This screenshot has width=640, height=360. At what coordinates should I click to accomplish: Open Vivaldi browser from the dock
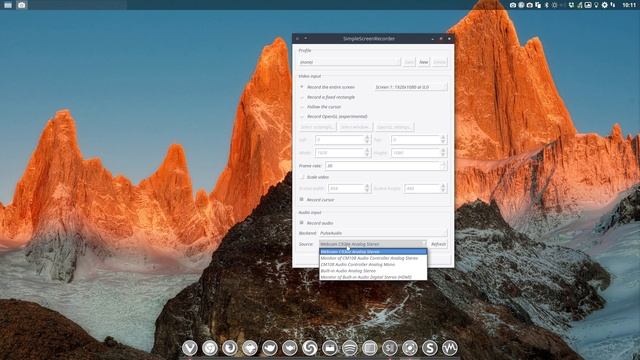click(190, 348)
